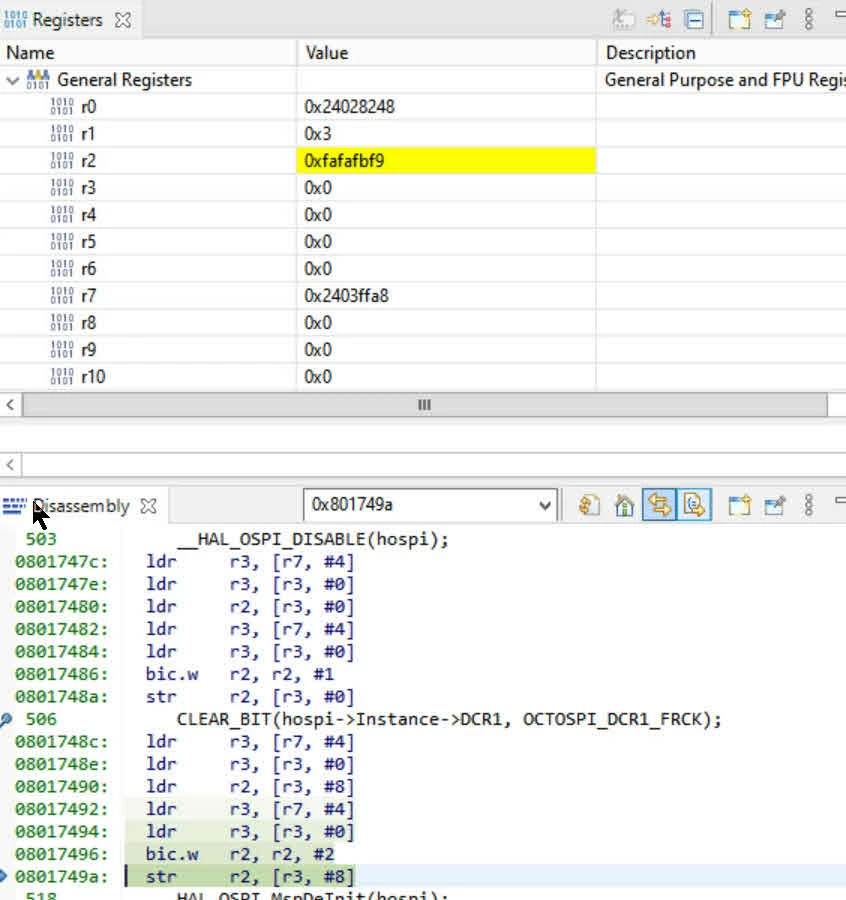Toggle Show Source in Disassembly
Screen dimensions: 846x900
pos(694,505)
